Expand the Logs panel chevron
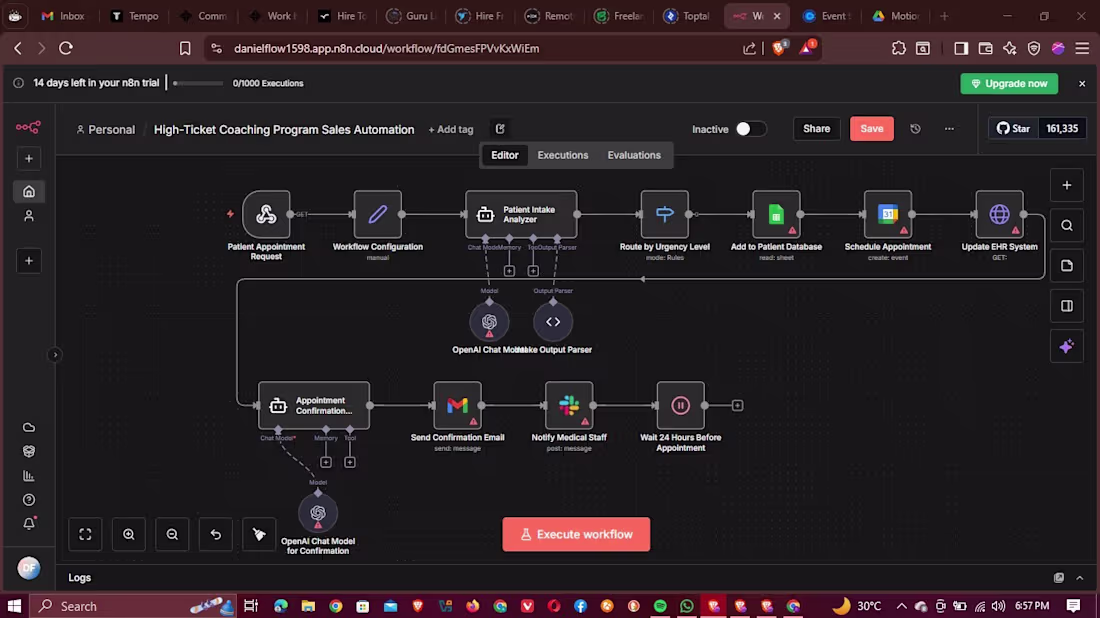This screenshot has height=618, width=1100. pyautogui.click(x=1080, y=578)
